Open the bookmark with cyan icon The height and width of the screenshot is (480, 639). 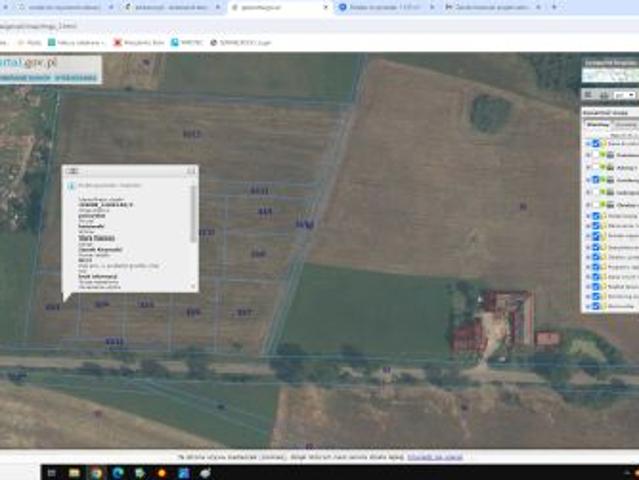coord(187,42)
